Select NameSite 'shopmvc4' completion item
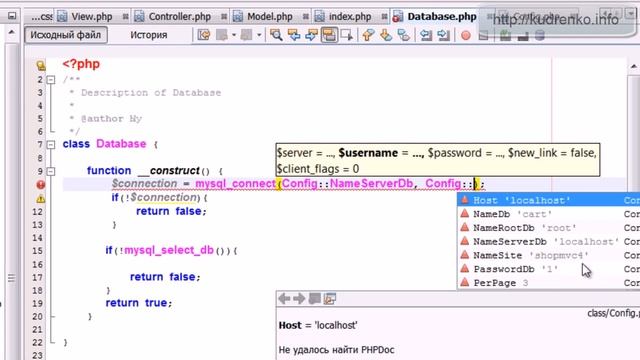 point(549,256)
